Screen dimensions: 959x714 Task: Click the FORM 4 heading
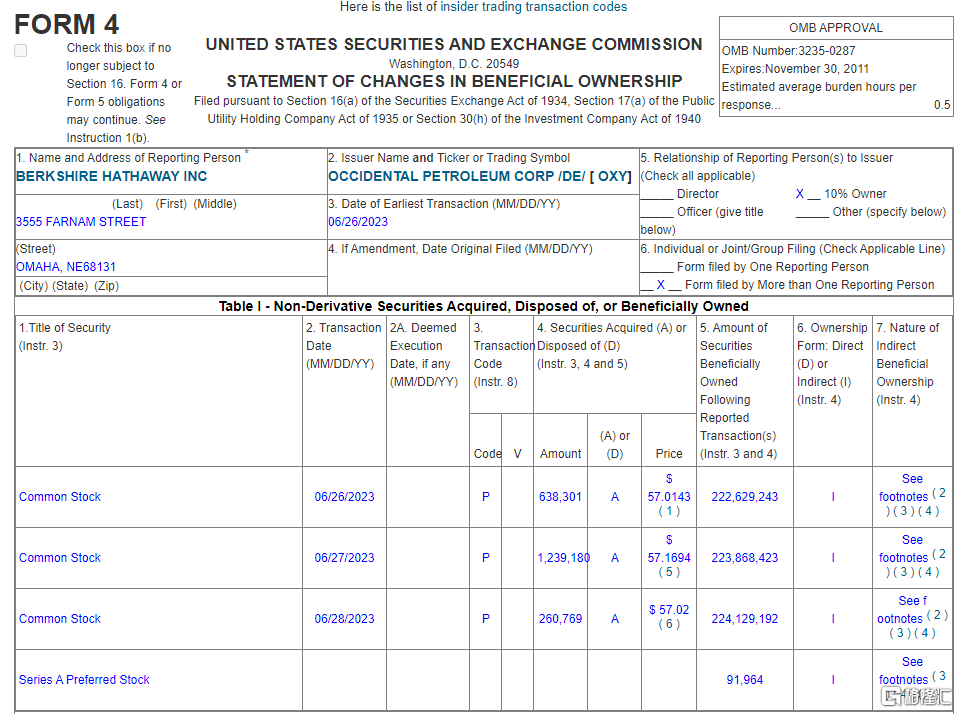click(66, 25)
